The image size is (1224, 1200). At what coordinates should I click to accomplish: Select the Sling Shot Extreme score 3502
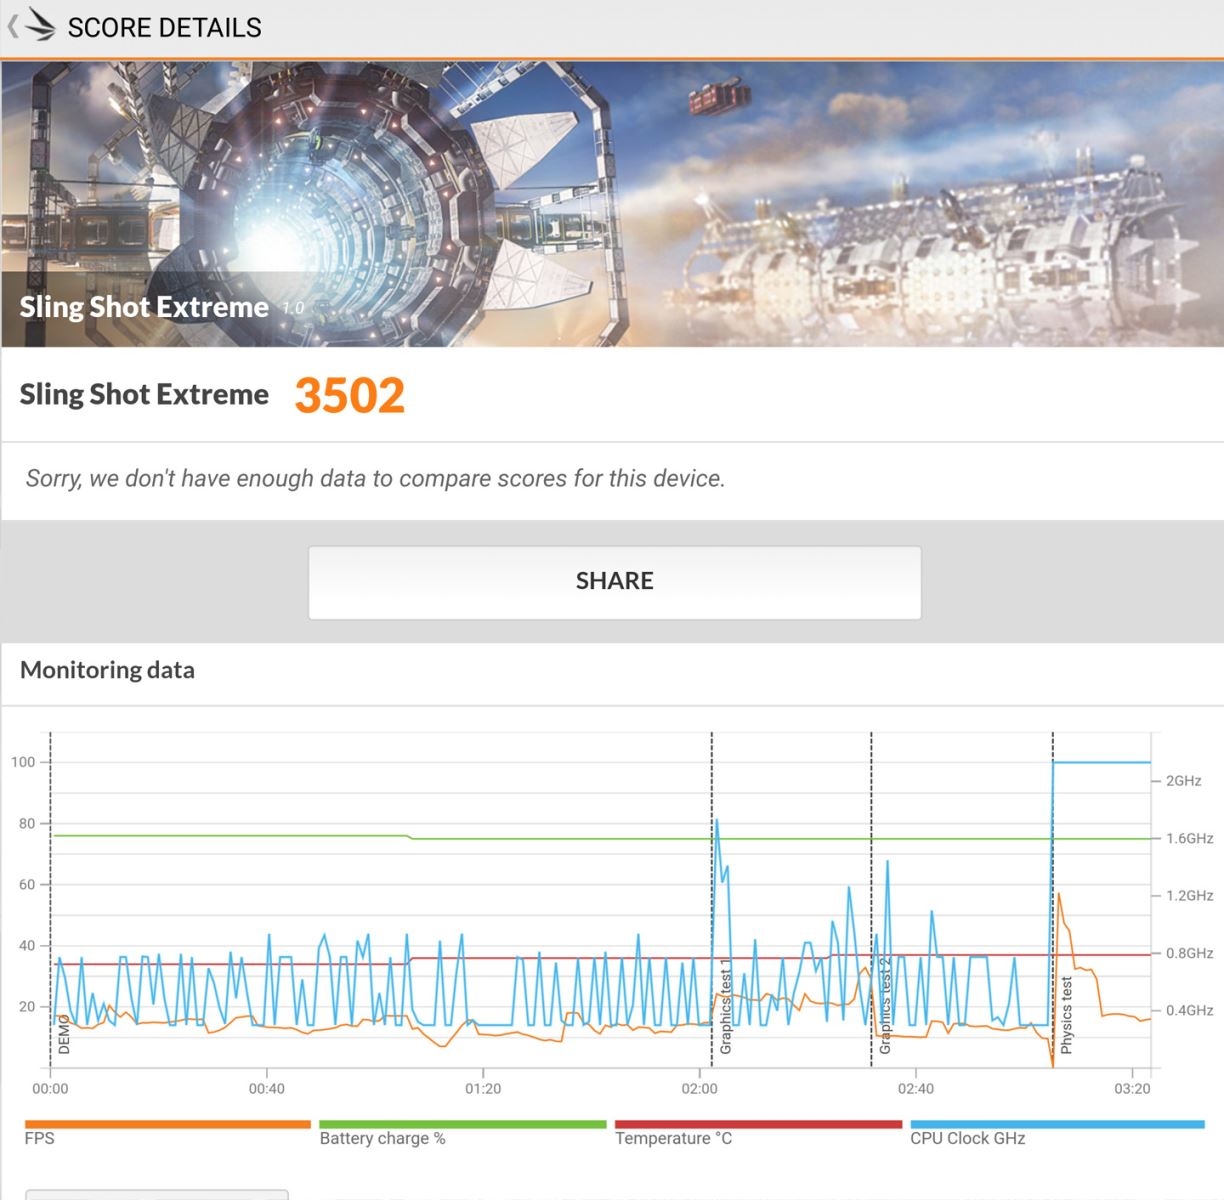[x=349, y=395]
